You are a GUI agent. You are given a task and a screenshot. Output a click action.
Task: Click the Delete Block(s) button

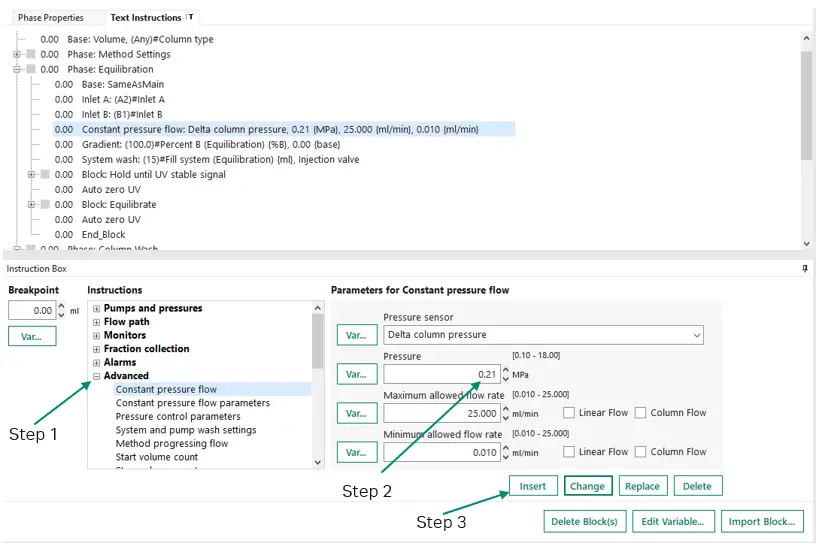[584, 521]
